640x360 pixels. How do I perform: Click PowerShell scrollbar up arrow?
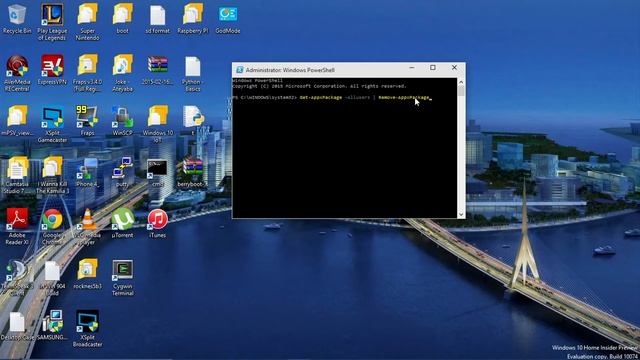pos(461,82)
